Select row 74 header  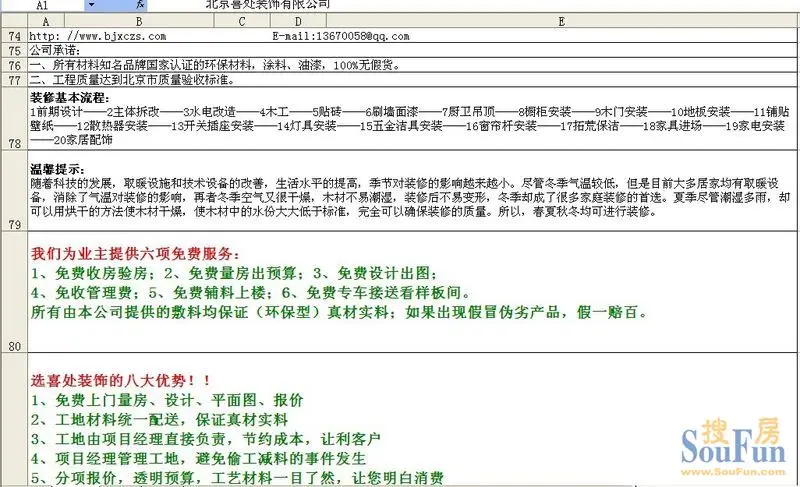[x=13, y=37]
